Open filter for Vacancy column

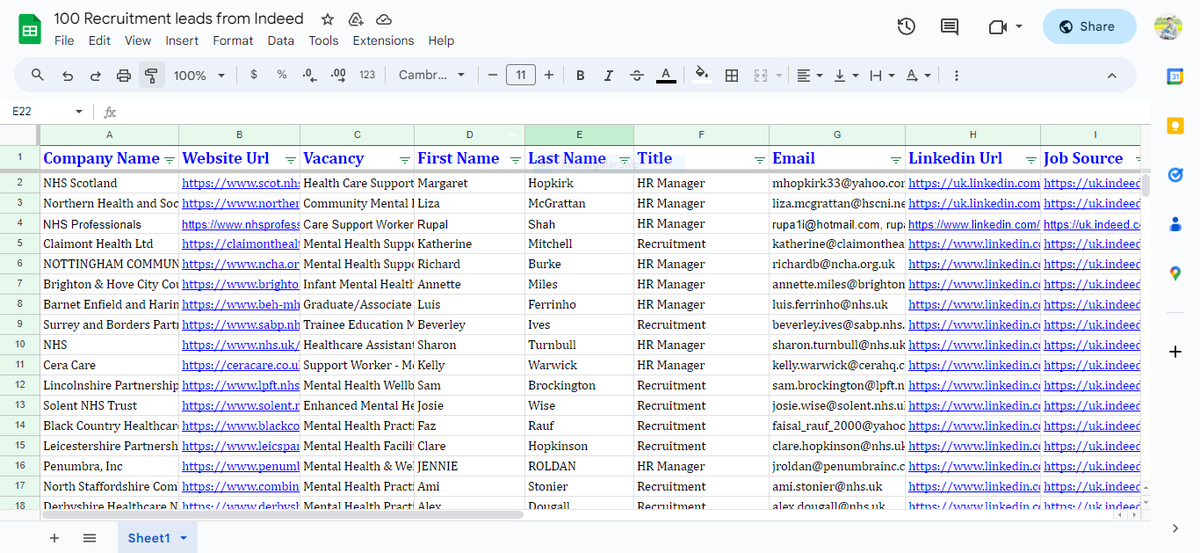click(405, 159)
